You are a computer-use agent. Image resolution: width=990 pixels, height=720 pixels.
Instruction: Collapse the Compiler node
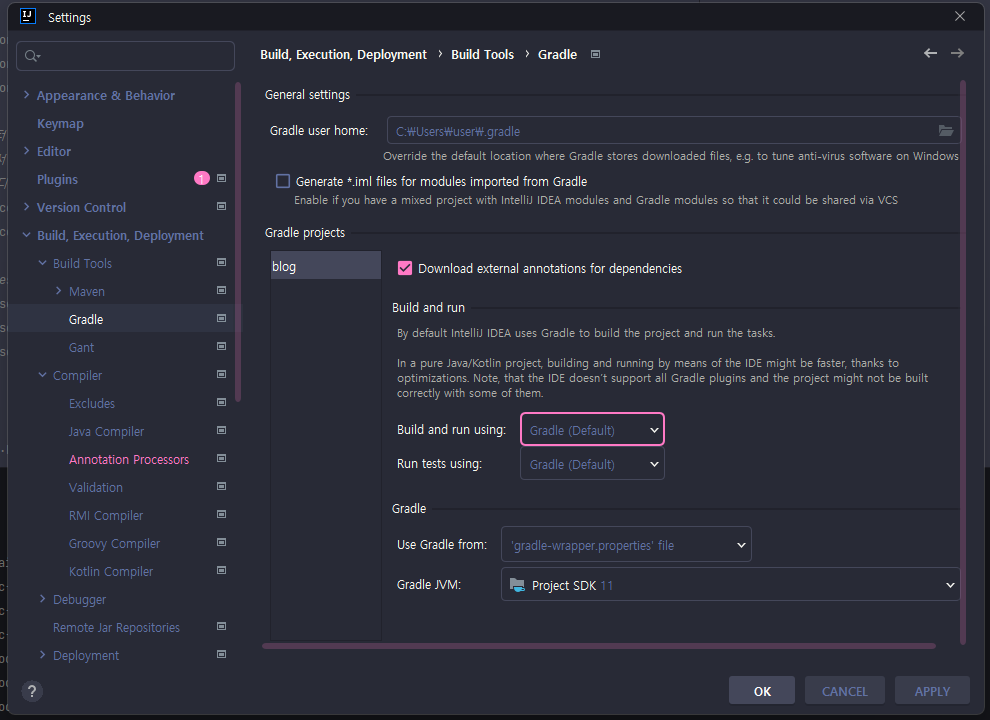42,375
